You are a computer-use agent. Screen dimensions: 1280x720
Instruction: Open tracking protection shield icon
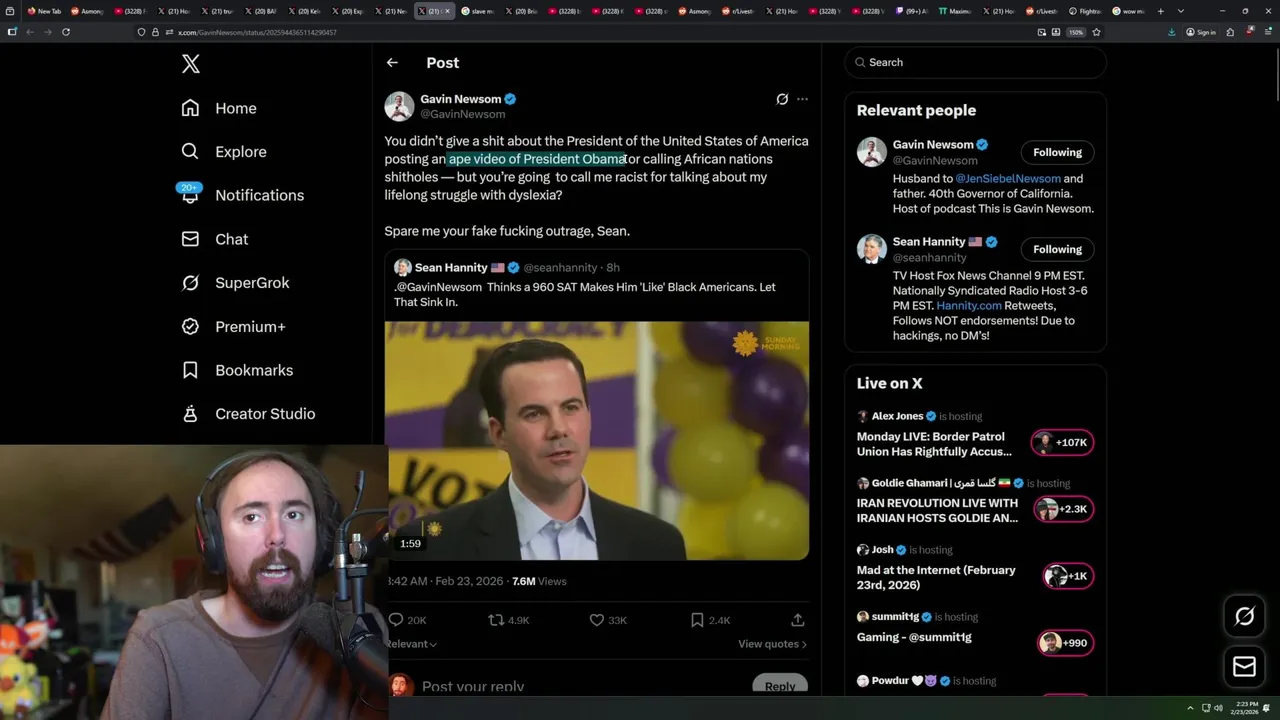141,32
